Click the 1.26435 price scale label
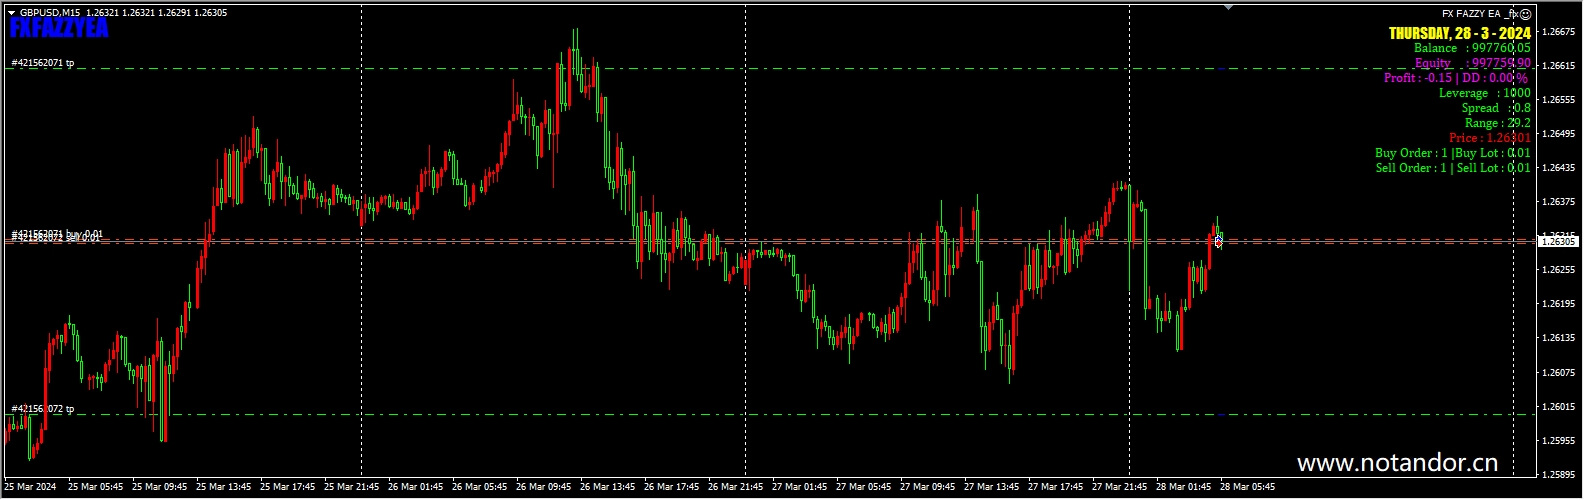This screenshot has height=500, width=1584. [x=1559, y=168]
